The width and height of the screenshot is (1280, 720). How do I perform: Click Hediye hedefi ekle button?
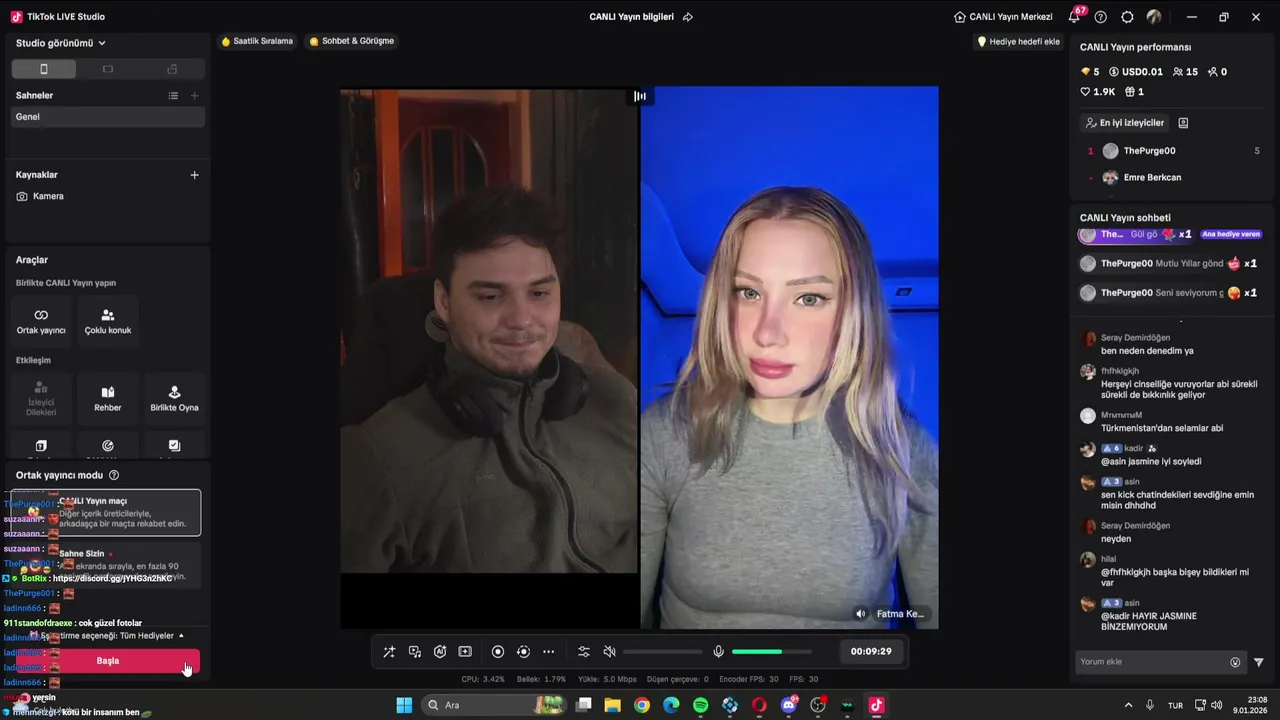coord(1018,42)
